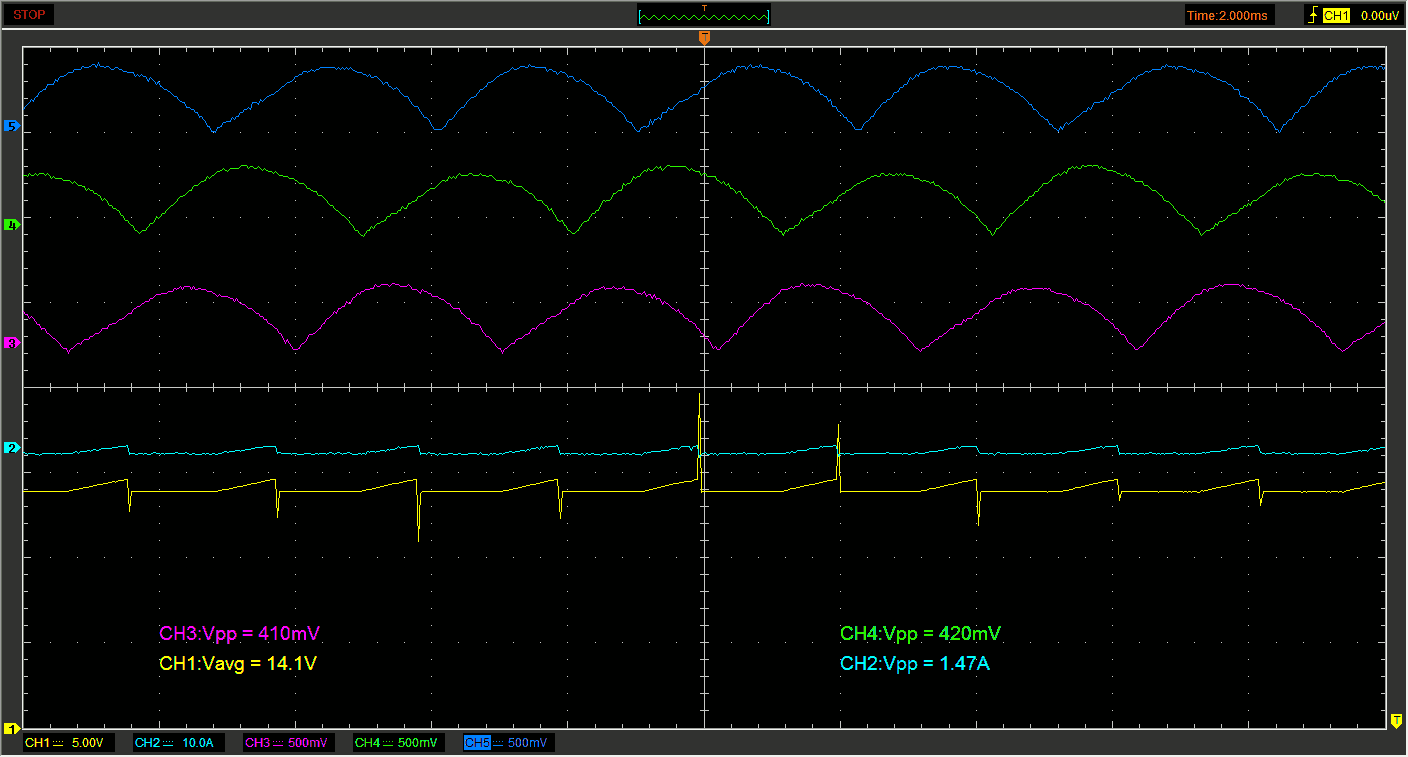Select the blue channel 5 ground marker
The width and height of the screenshot is (1408, 757).
click(x=12, y=126)
